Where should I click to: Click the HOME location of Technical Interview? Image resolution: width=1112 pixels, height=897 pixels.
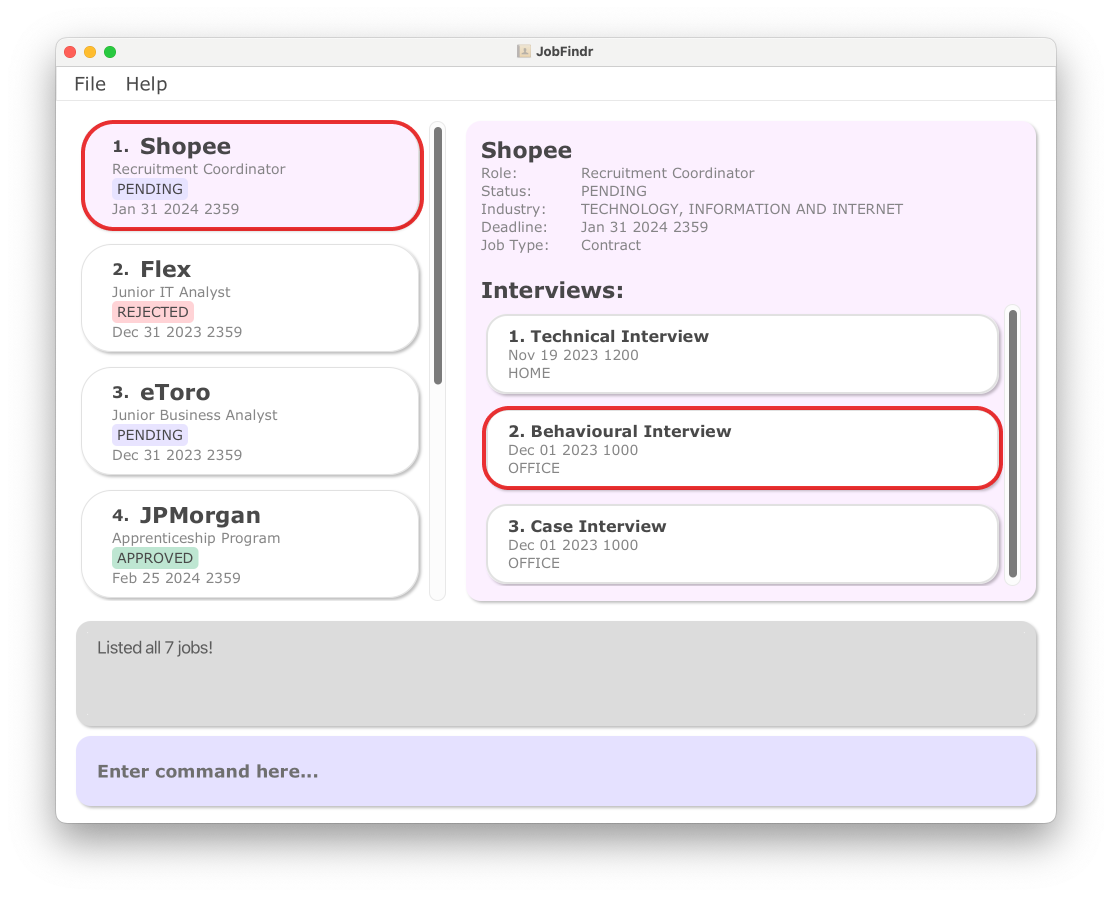coord(529,373)
